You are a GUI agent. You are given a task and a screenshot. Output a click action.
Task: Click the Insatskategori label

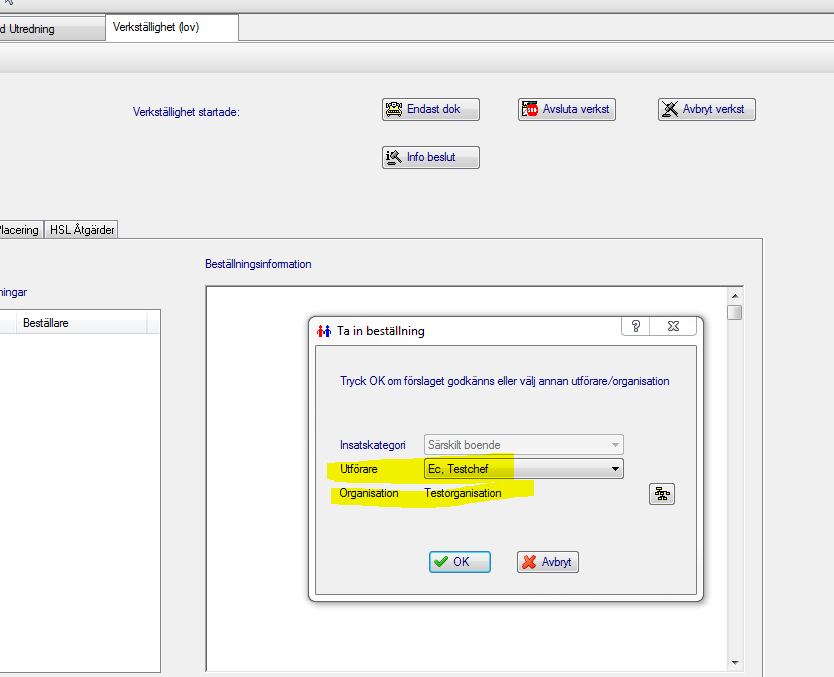pos(372,445)
